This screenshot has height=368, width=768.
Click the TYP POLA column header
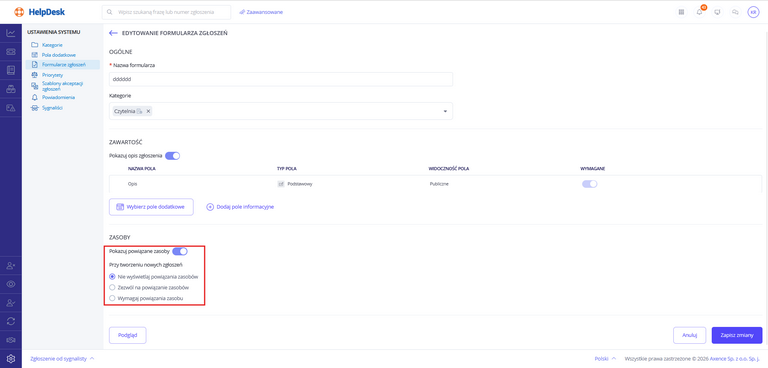coord(287,169)
